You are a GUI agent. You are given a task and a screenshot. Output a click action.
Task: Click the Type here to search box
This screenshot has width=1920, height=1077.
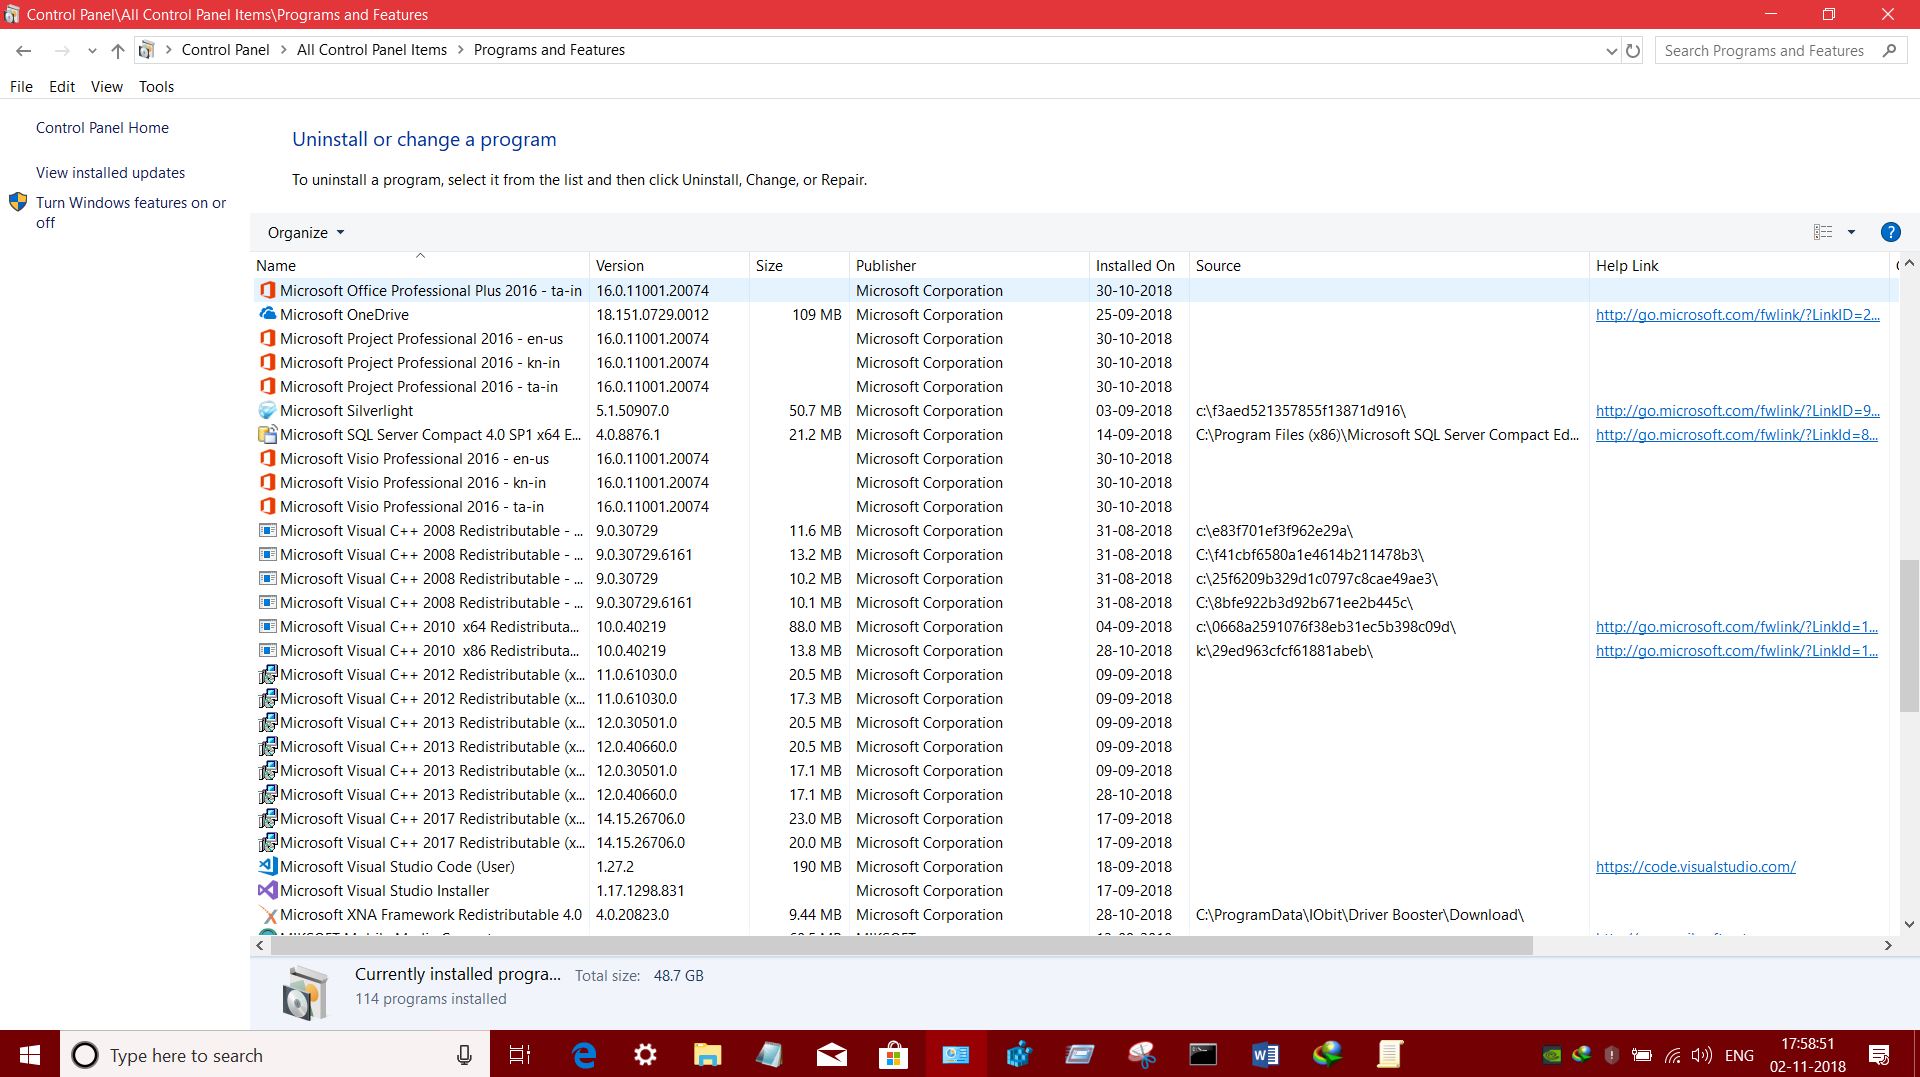[275, 1055]
